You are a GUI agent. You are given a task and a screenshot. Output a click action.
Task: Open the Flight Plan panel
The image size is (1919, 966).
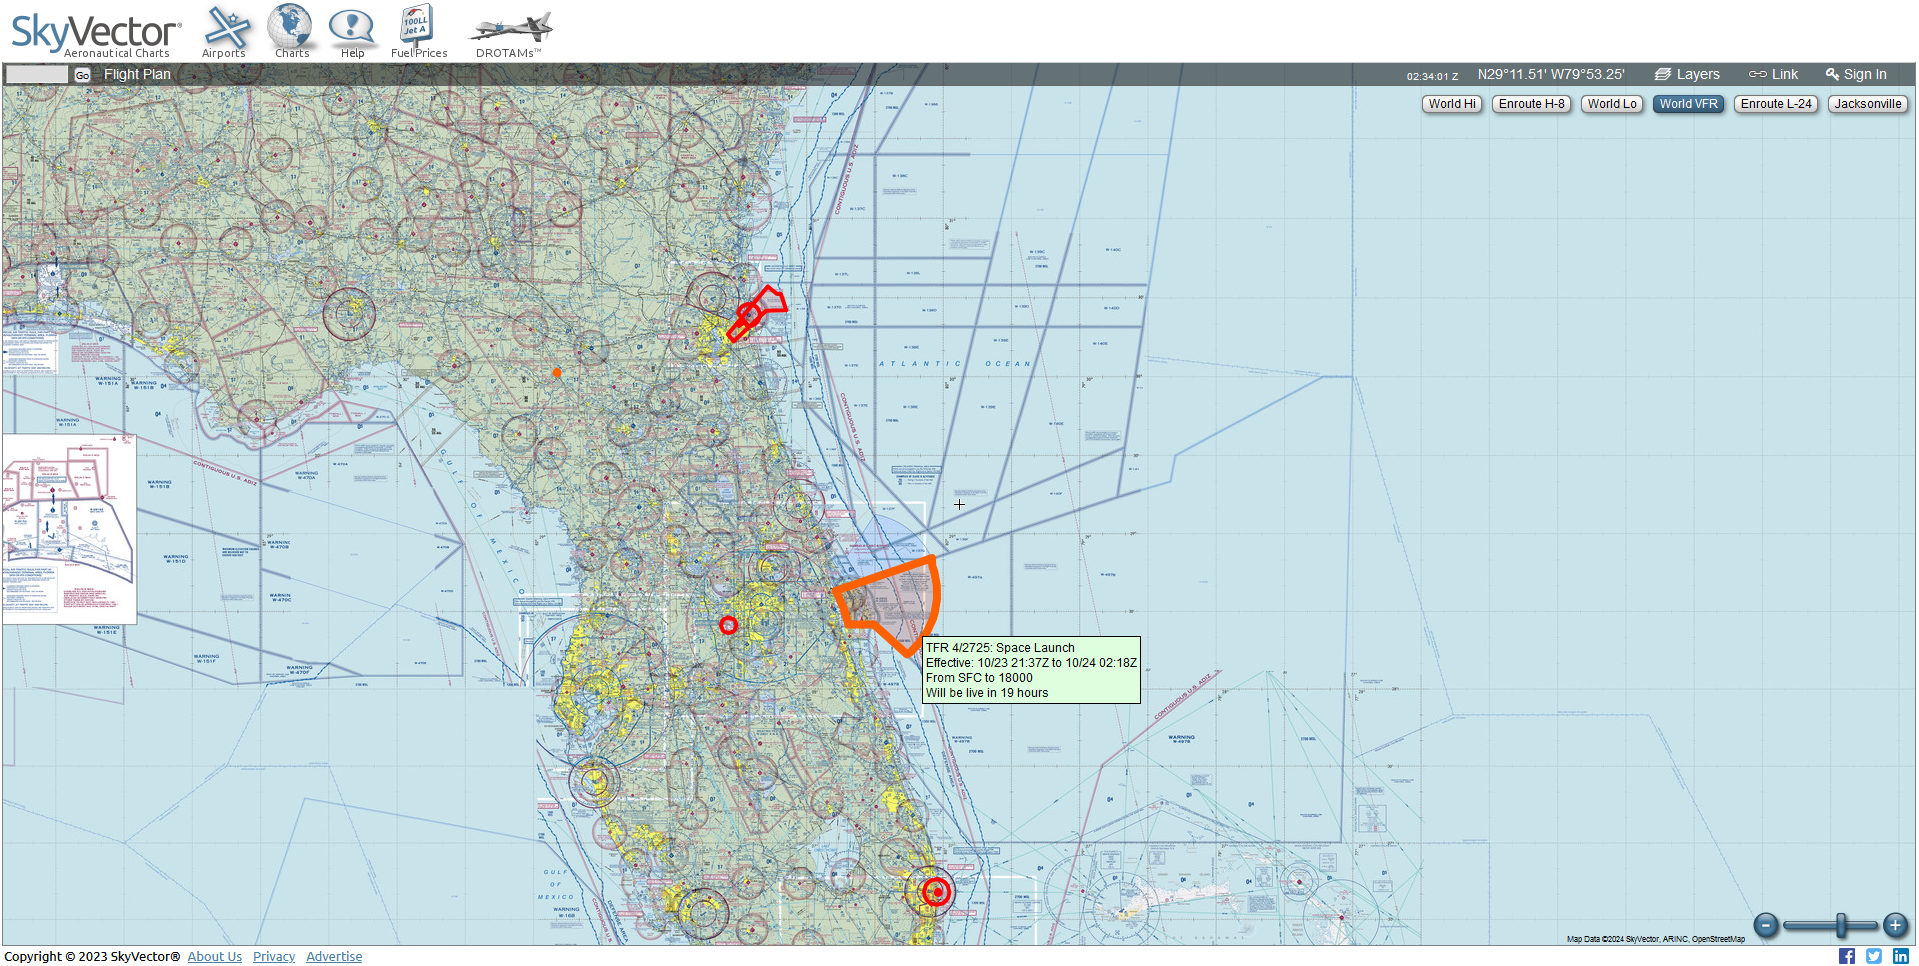(x=137, y=74)
